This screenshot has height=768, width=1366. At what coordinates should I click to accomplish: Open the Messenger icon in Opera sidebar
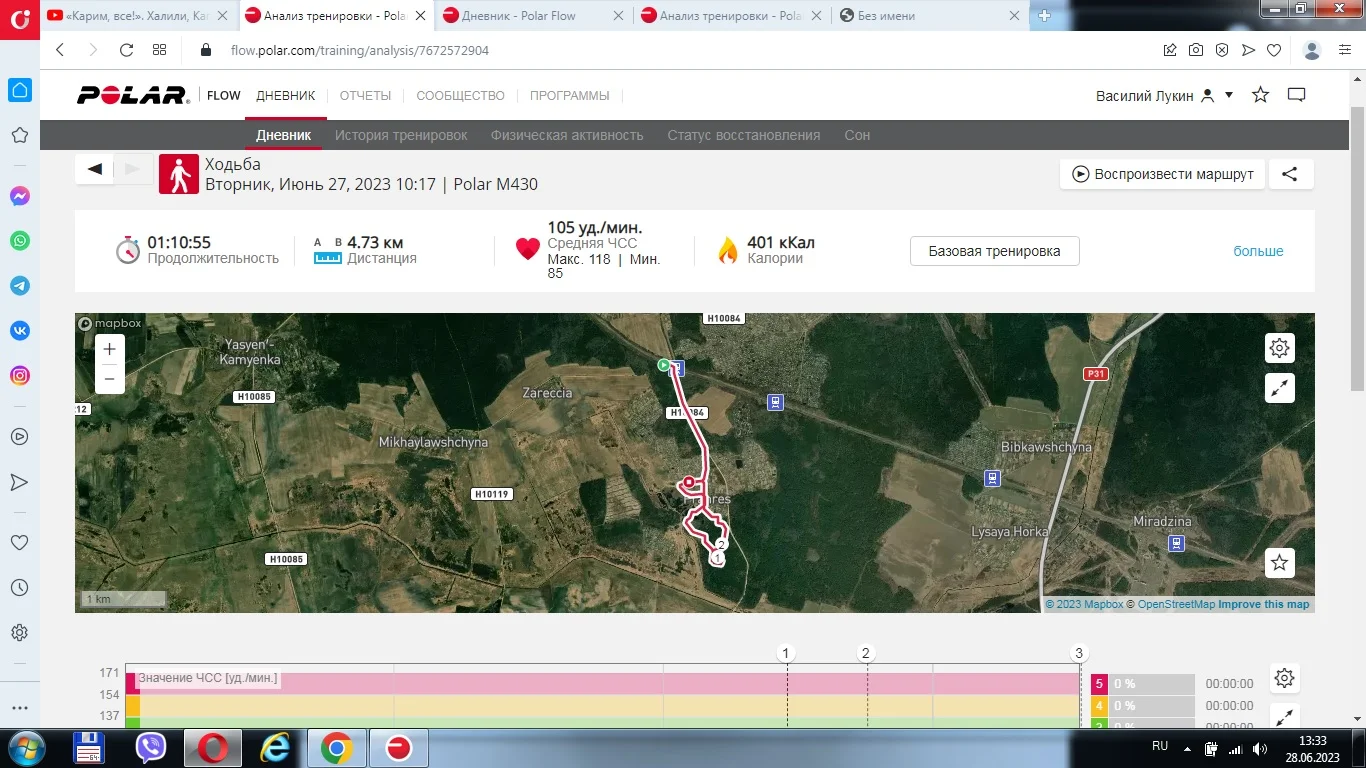pos(20,197)
